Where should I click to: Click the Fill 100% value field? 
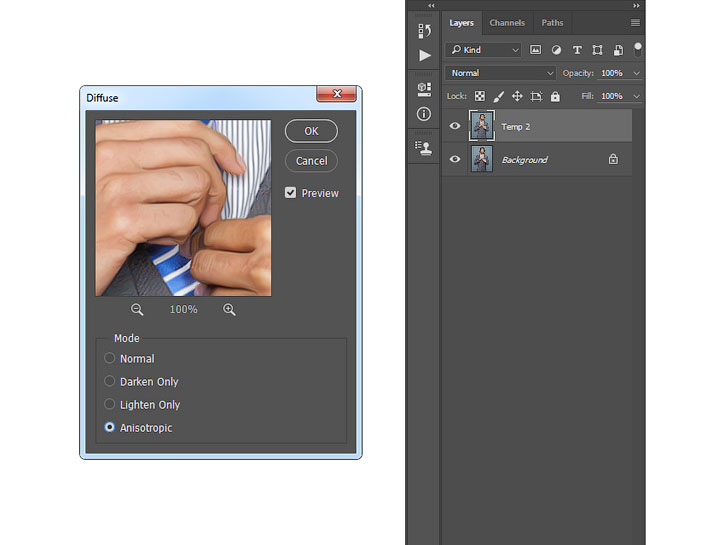pyautogui.click(x=614, y=96)
